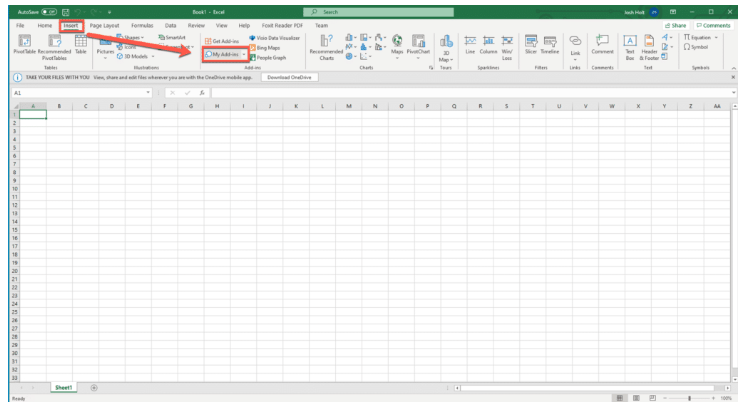
Task: Insert a Column sparkline
Action: tap(488, 46)
